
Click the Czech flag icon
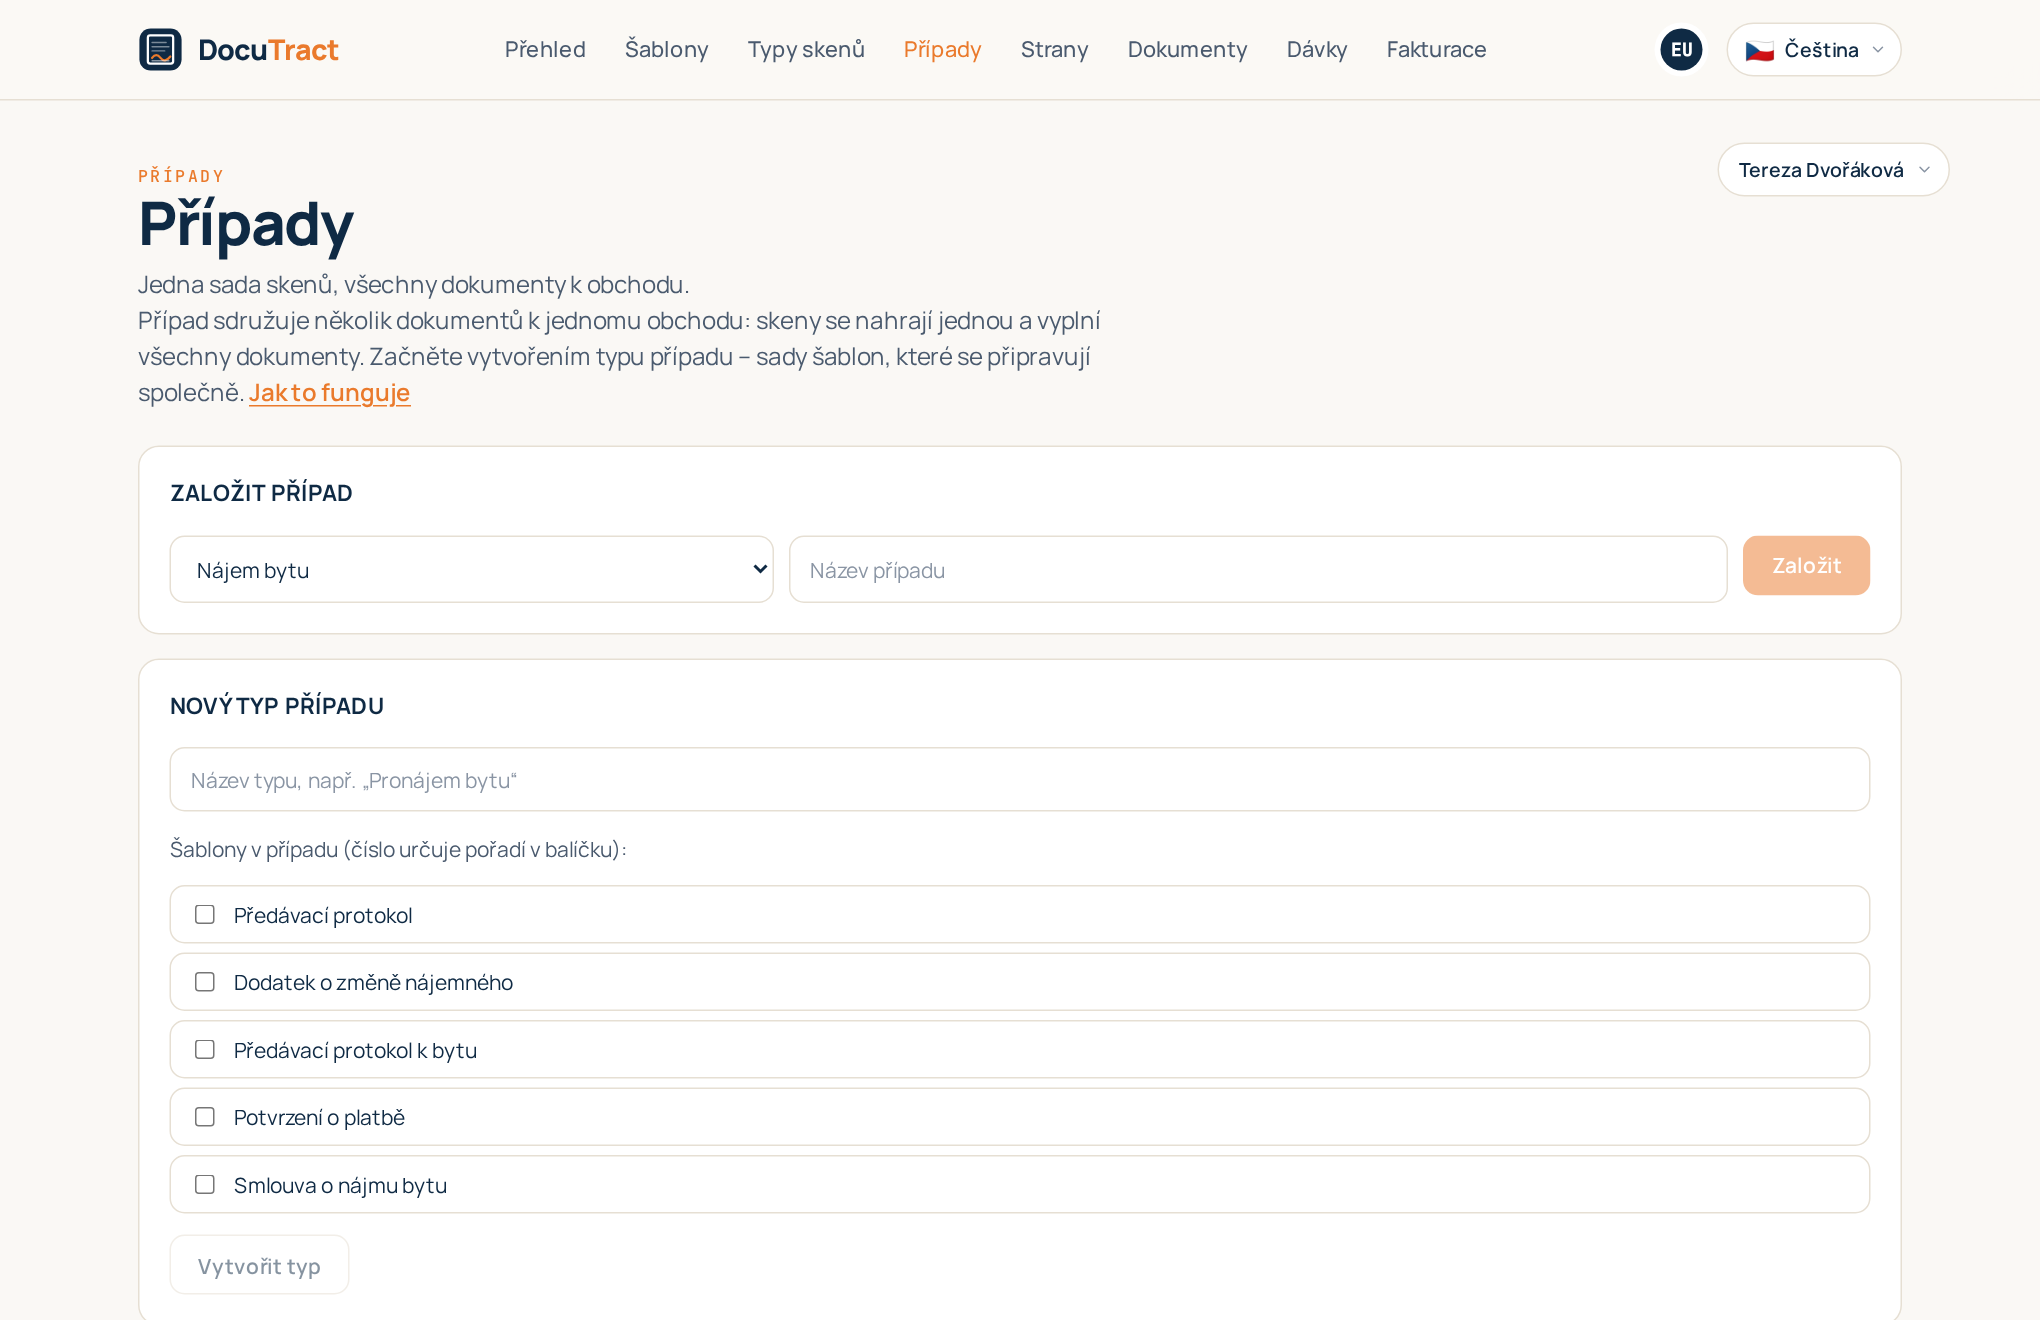coord(1759,50)
